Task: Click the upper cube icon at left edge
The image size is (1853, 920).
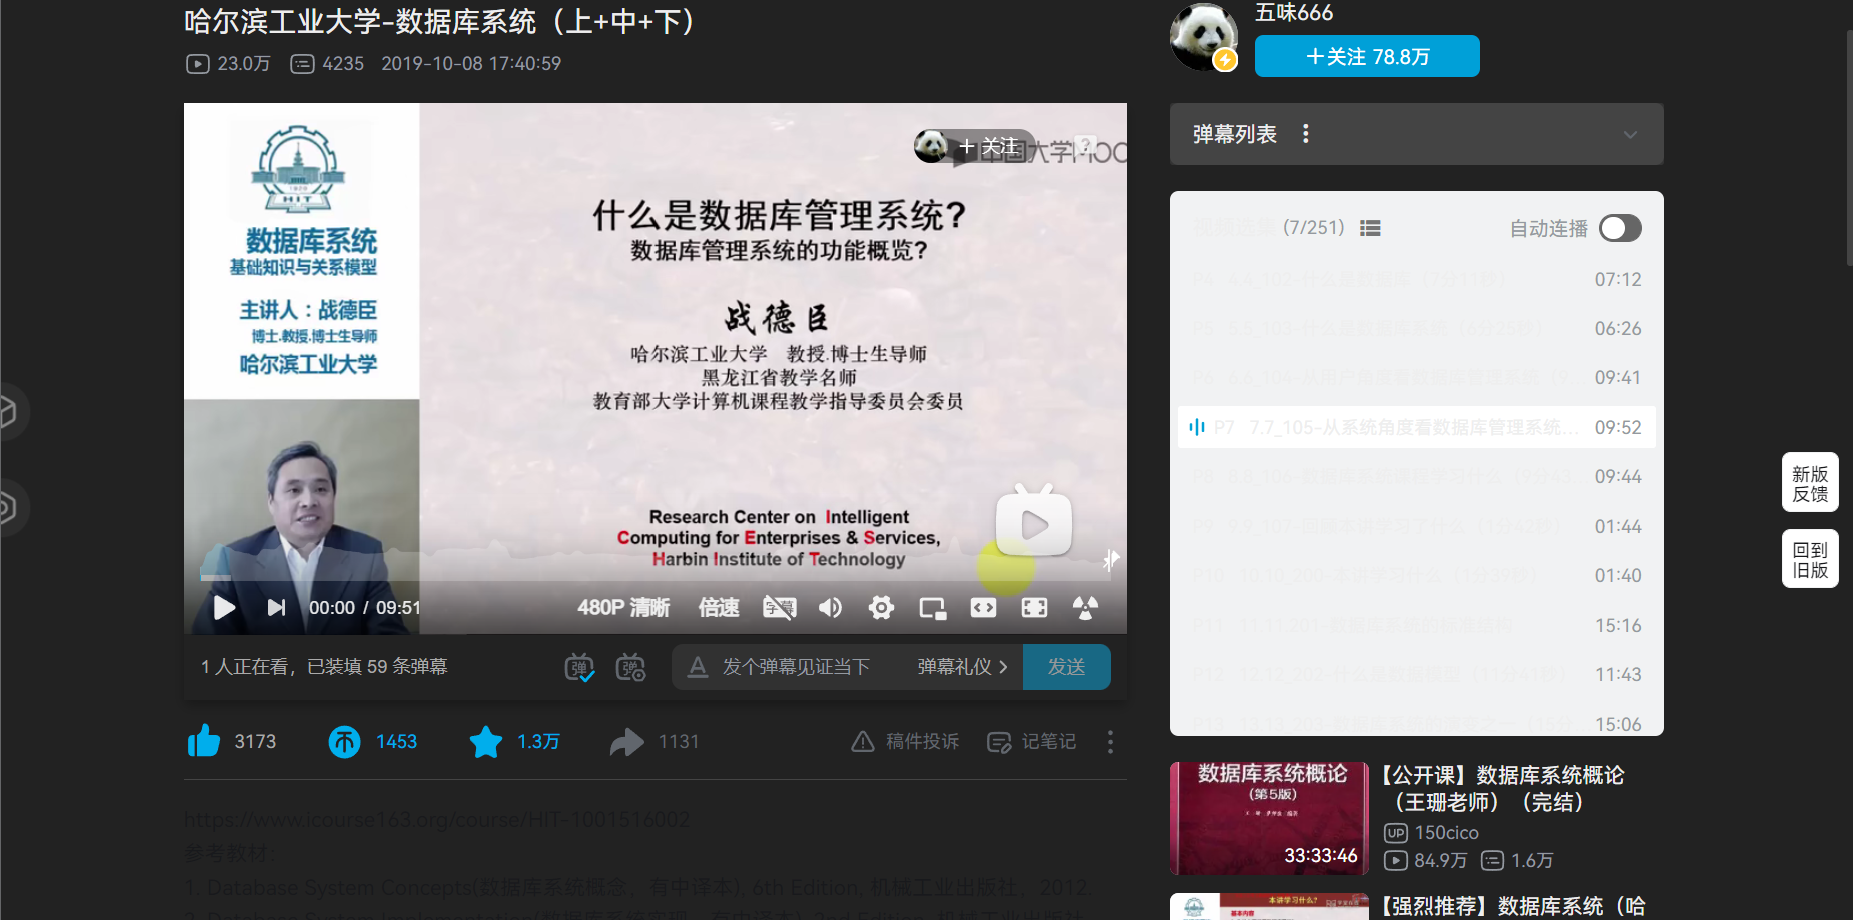Action: [x=8, y=411]
